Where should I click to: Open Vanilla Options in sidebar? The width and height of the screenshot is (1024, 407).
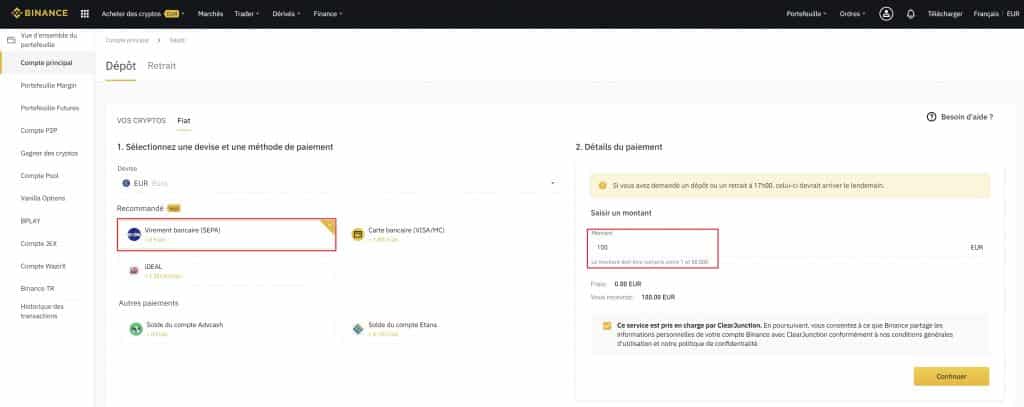point(42,198)
